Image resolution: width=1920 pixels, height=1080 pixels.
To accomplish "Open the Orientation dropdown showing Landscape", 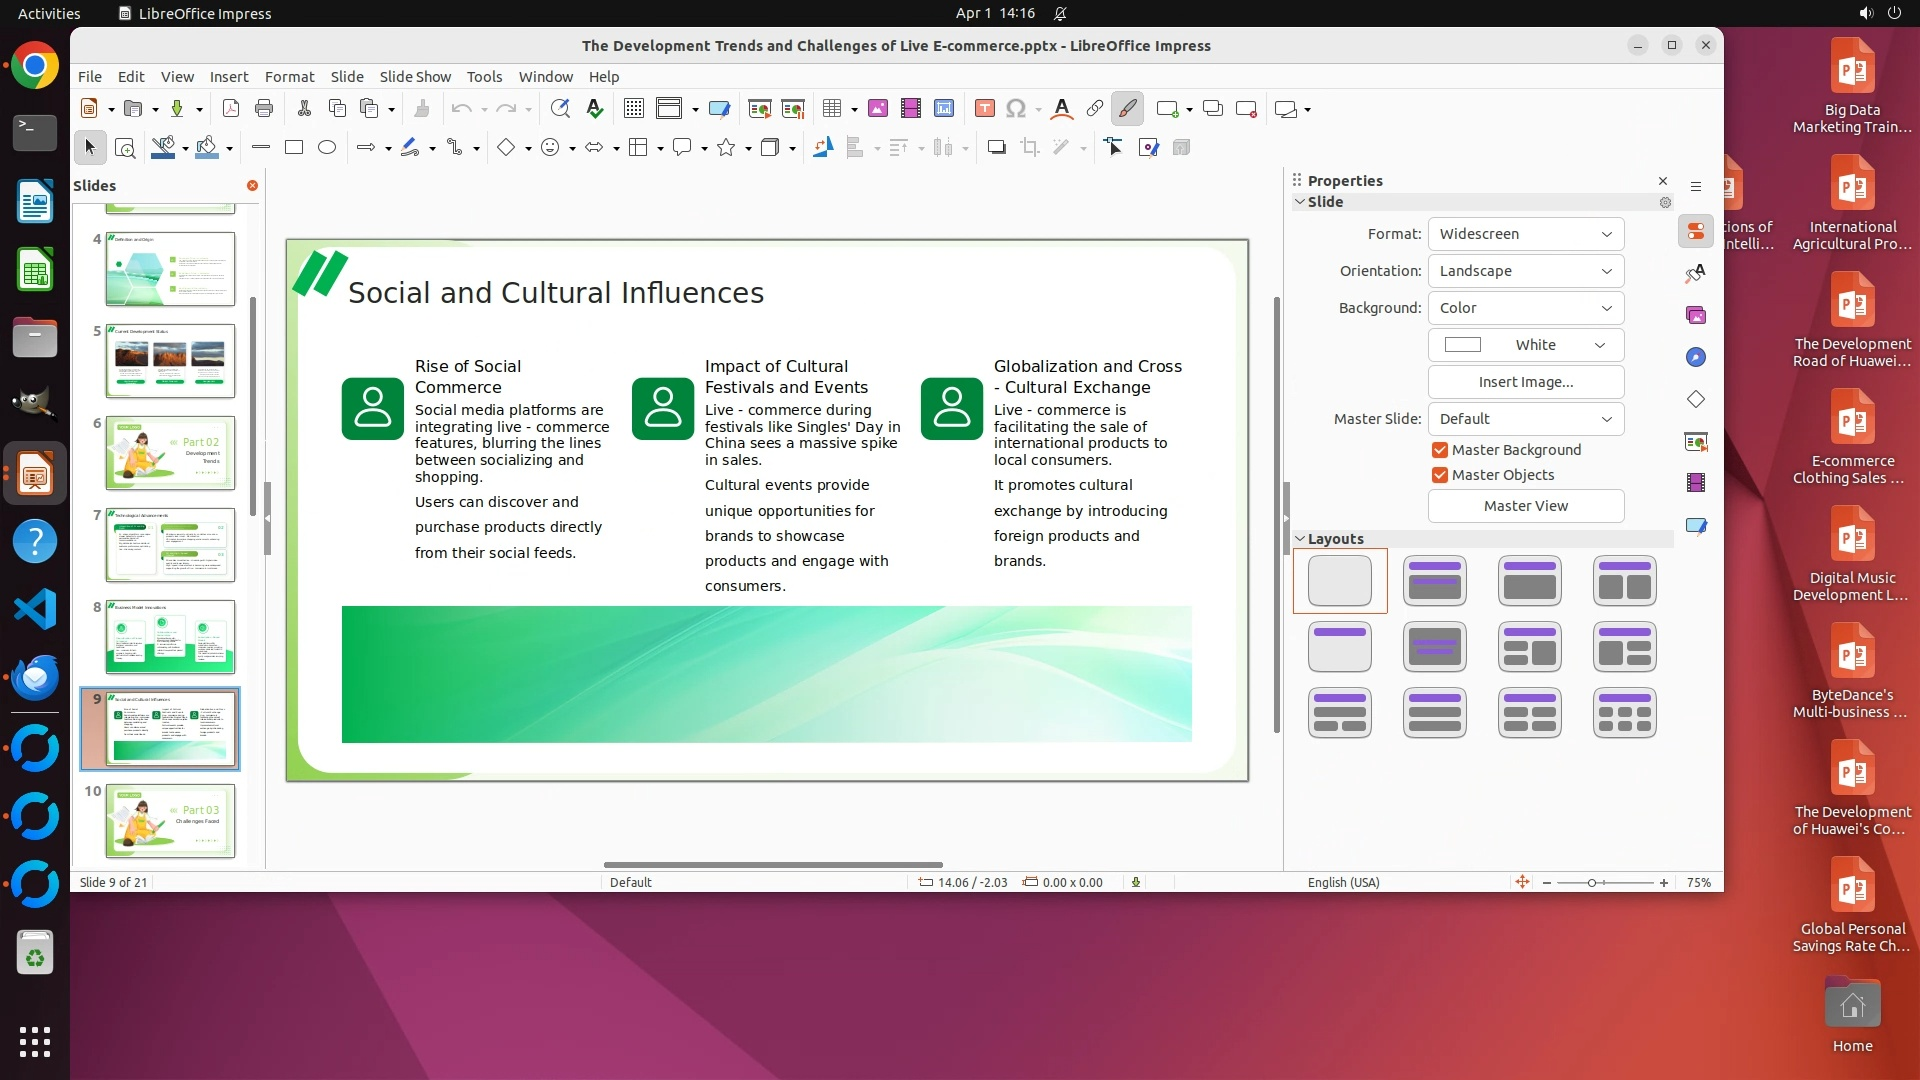I will tap(1525, 271).
